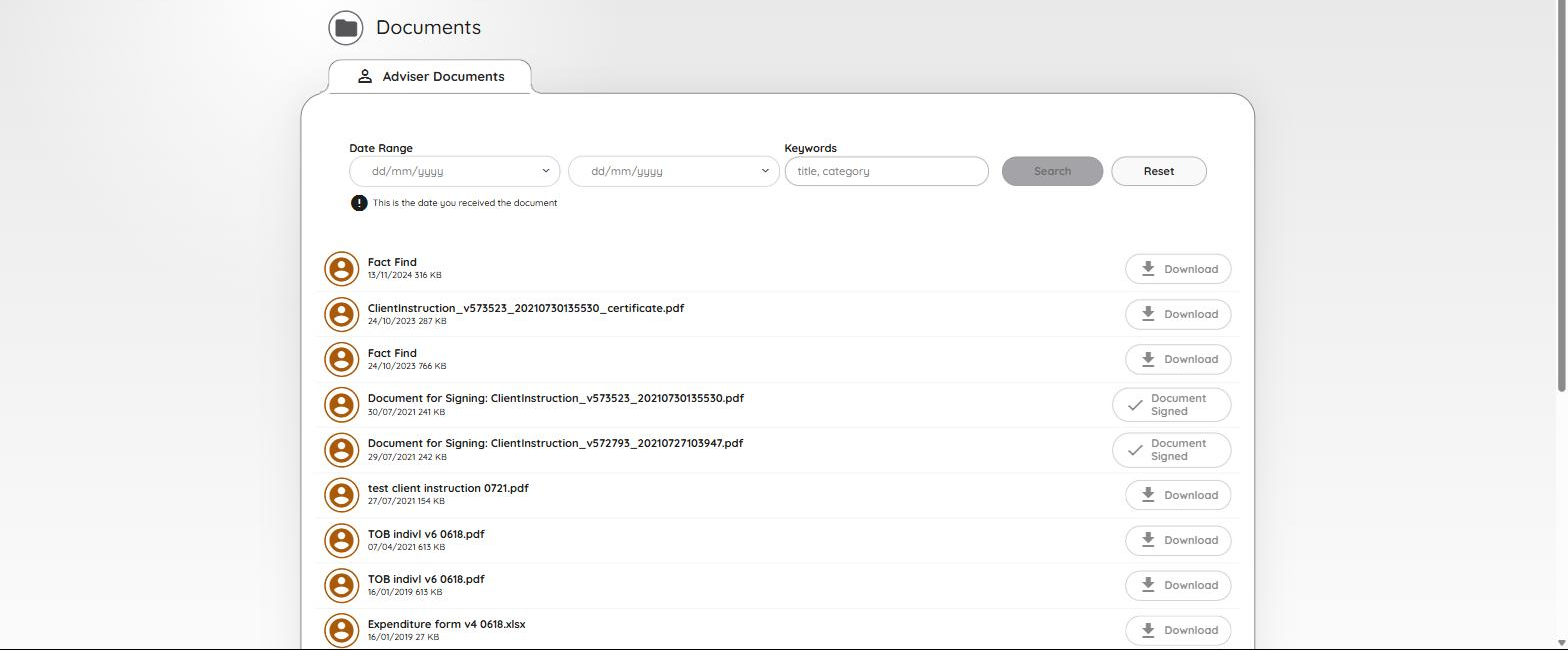The image size is (1568, 650).
Task: Select Fact Find title dated 13/11/2024
Action: coord(392,262)
